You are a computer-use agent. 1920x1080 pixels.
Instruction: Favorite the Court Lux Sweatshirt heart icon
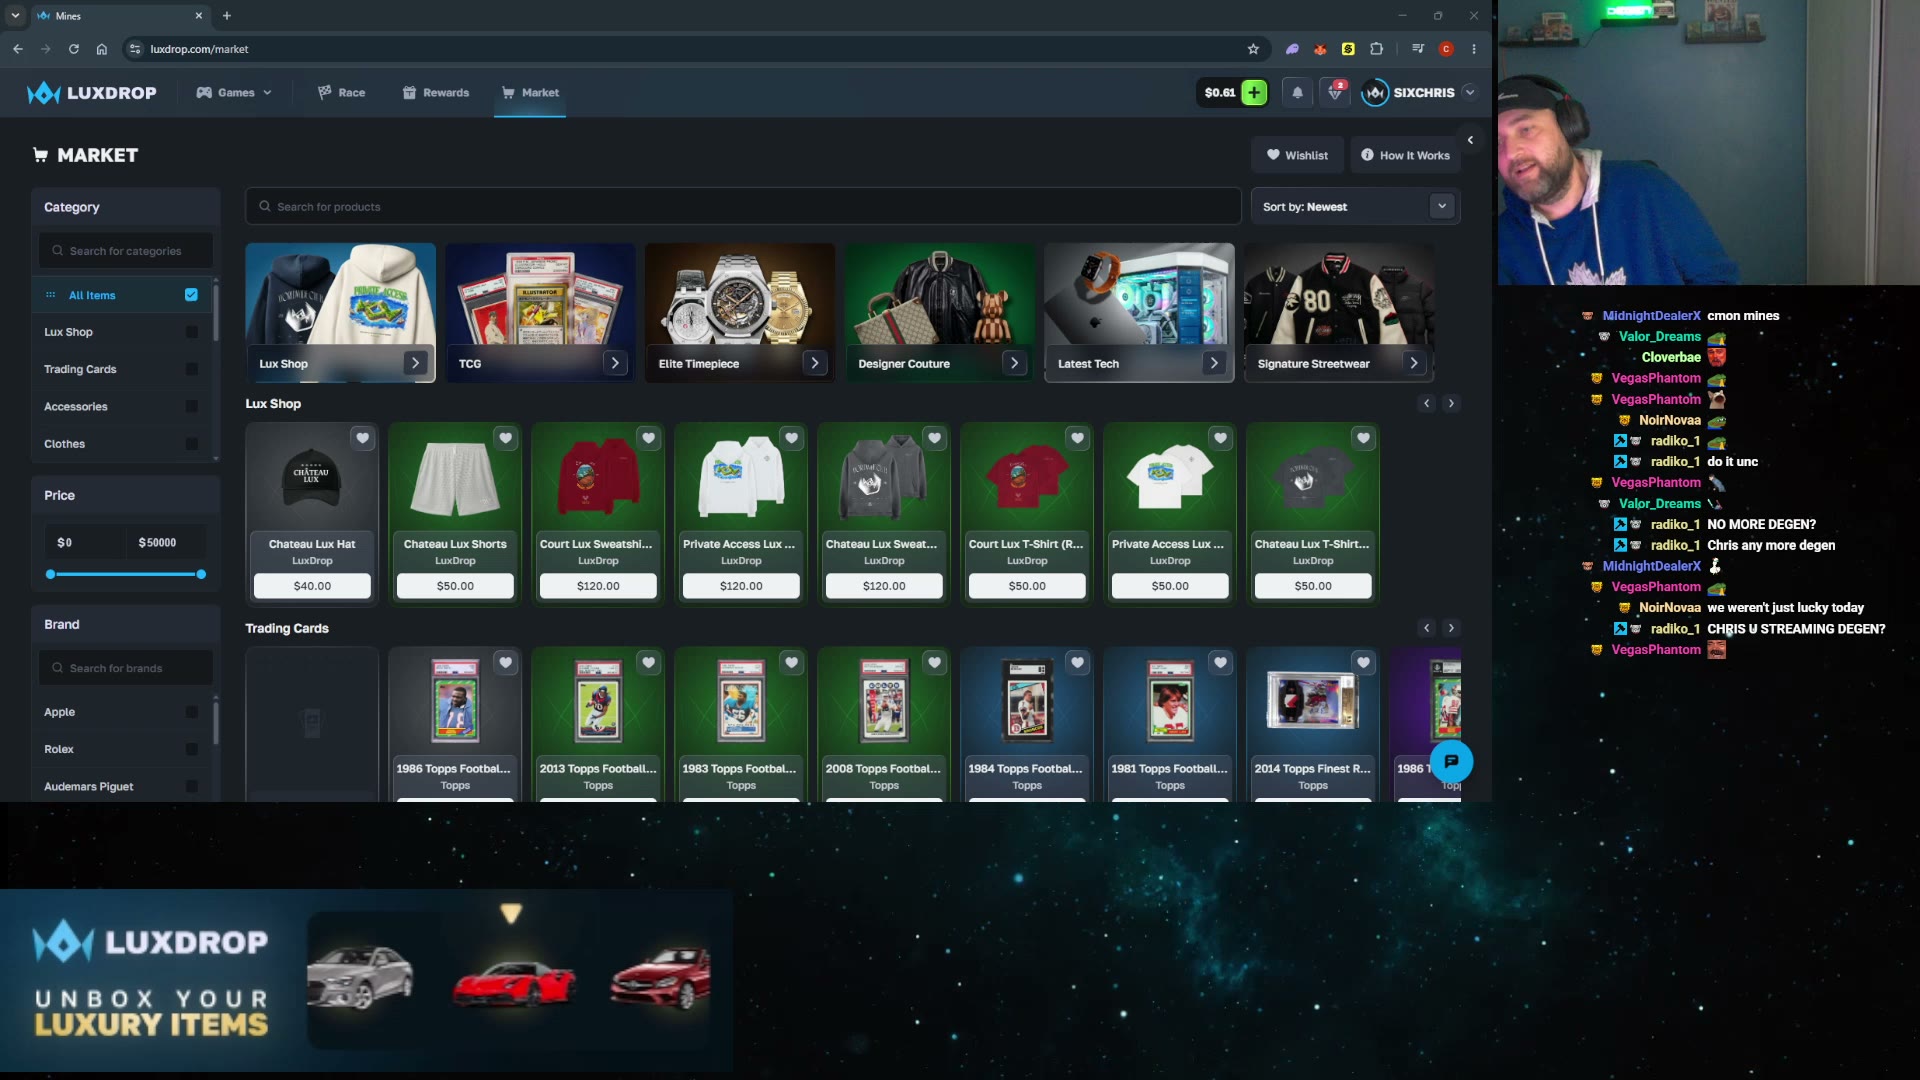pos(649,438)
